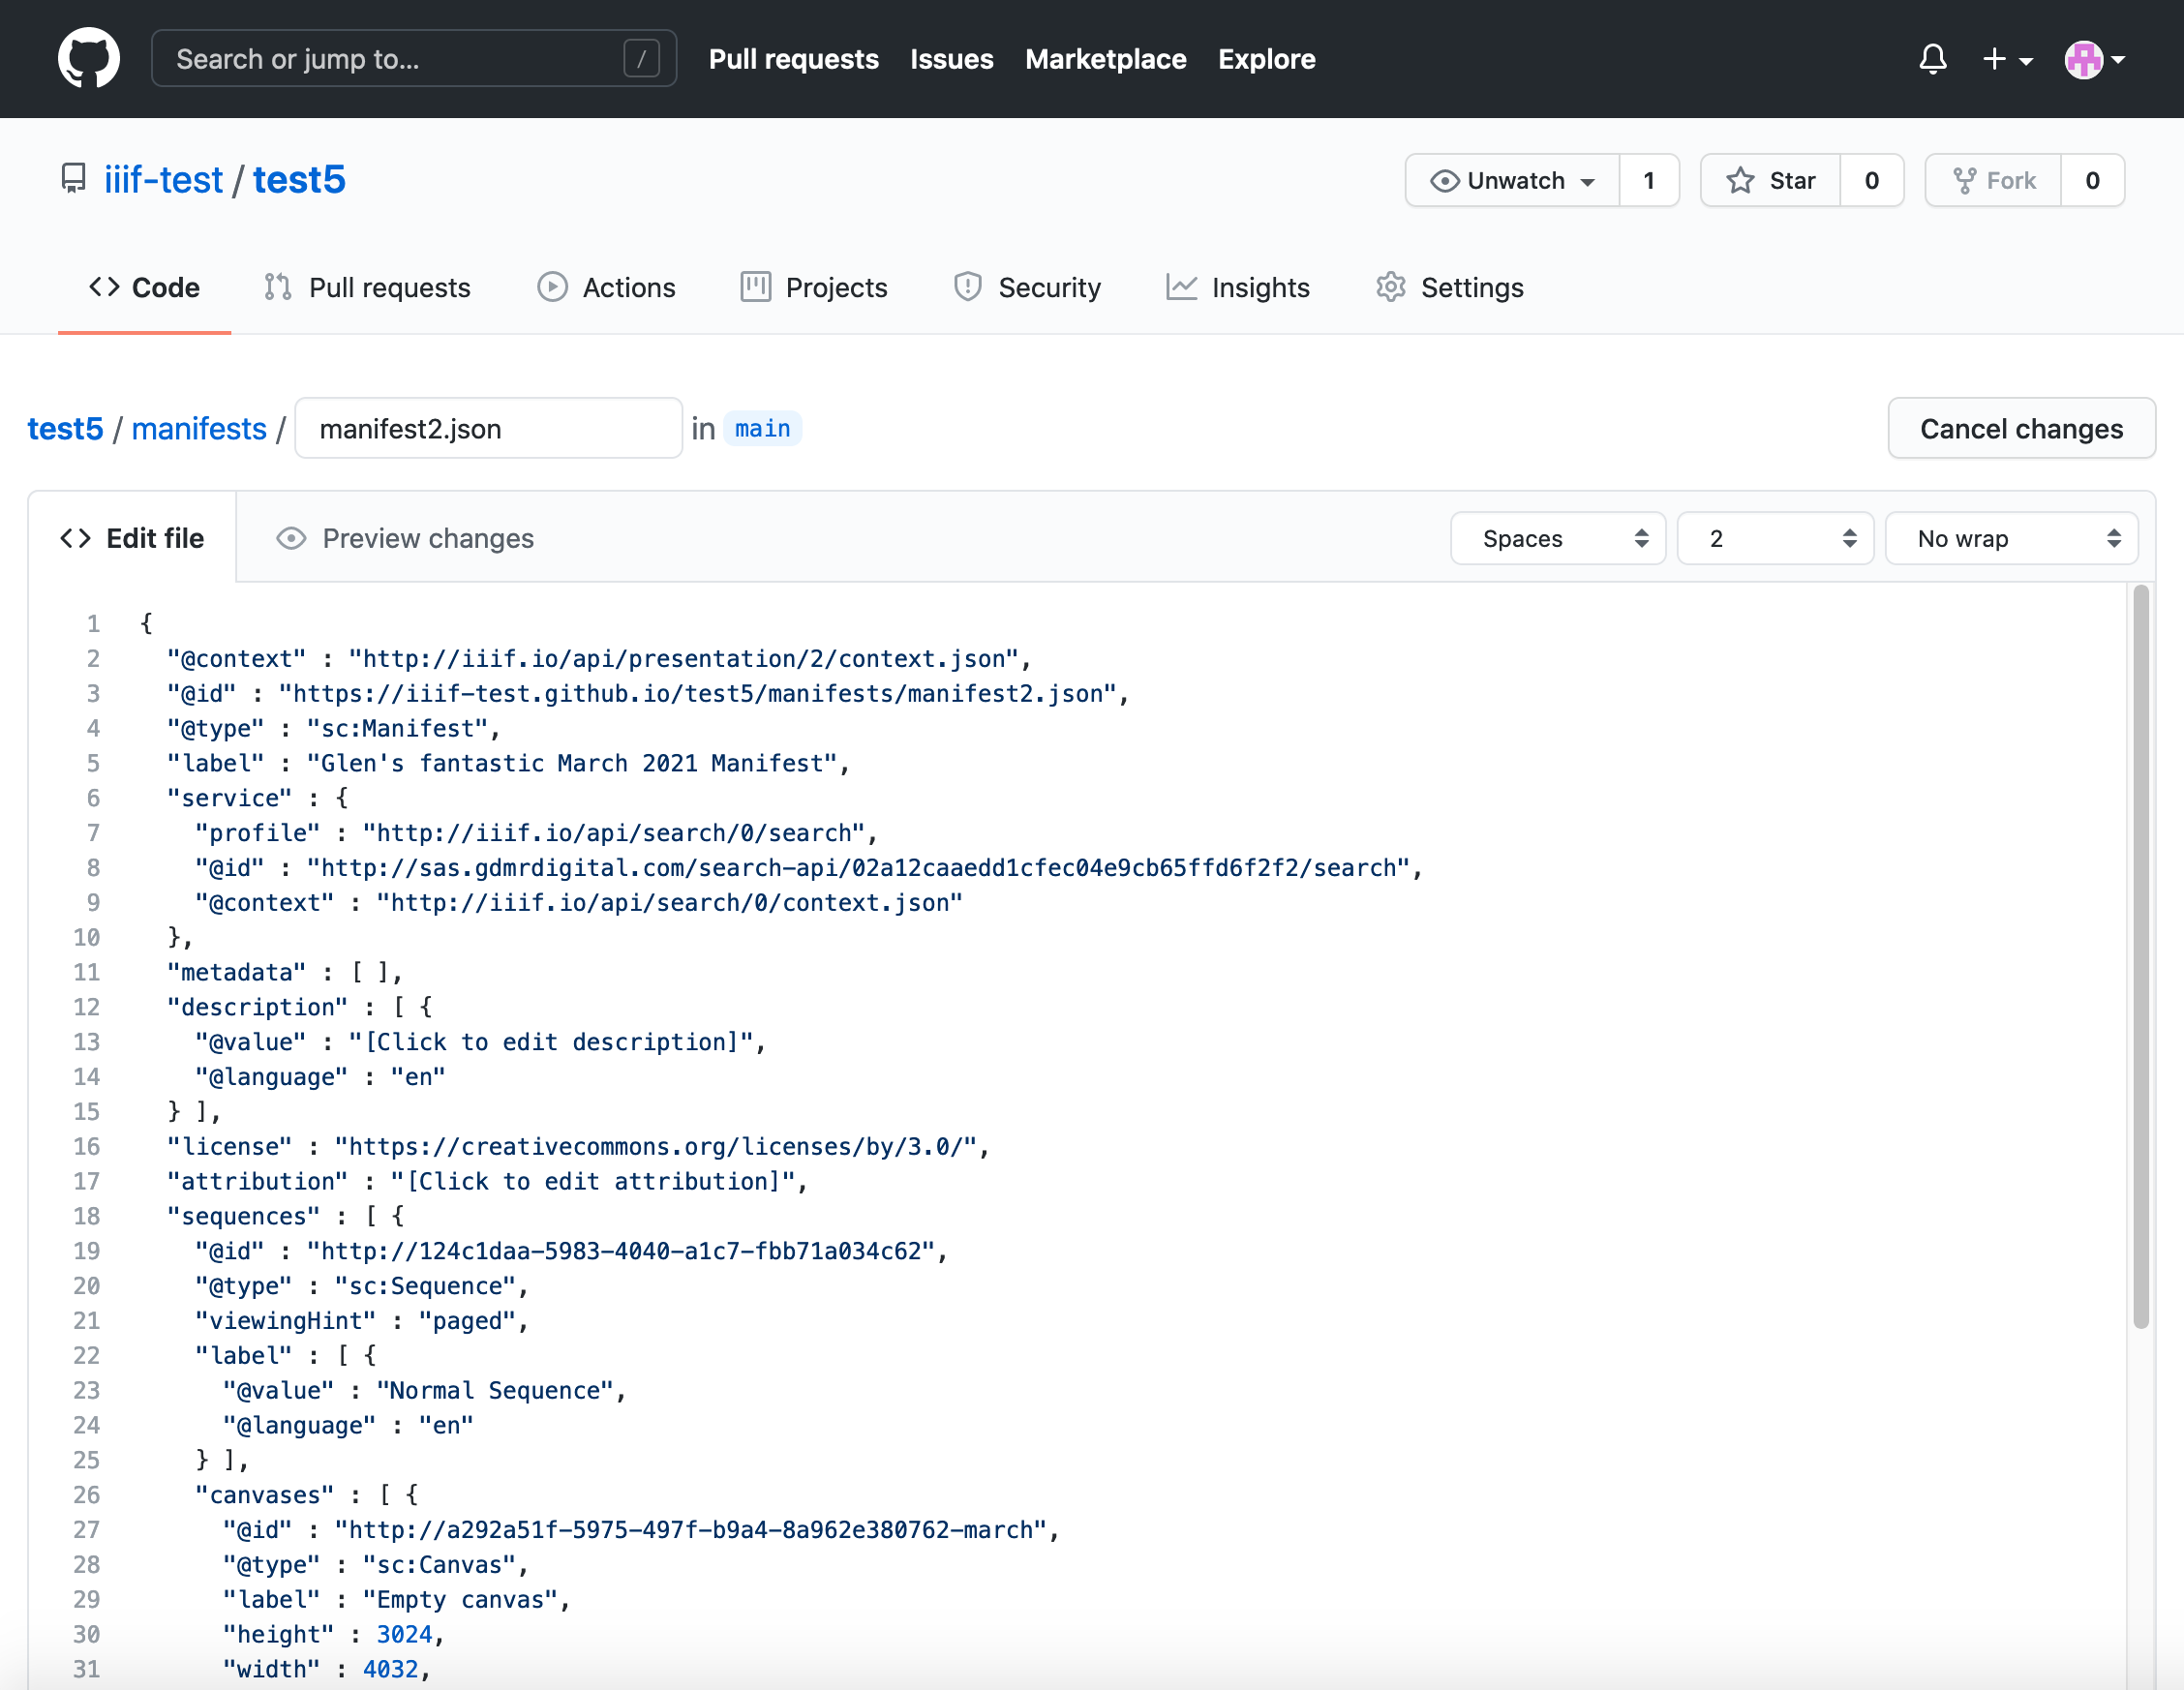2184x1690 pixels.
Task: Click the Actions play-circle icon
Action: coord(552,287)
